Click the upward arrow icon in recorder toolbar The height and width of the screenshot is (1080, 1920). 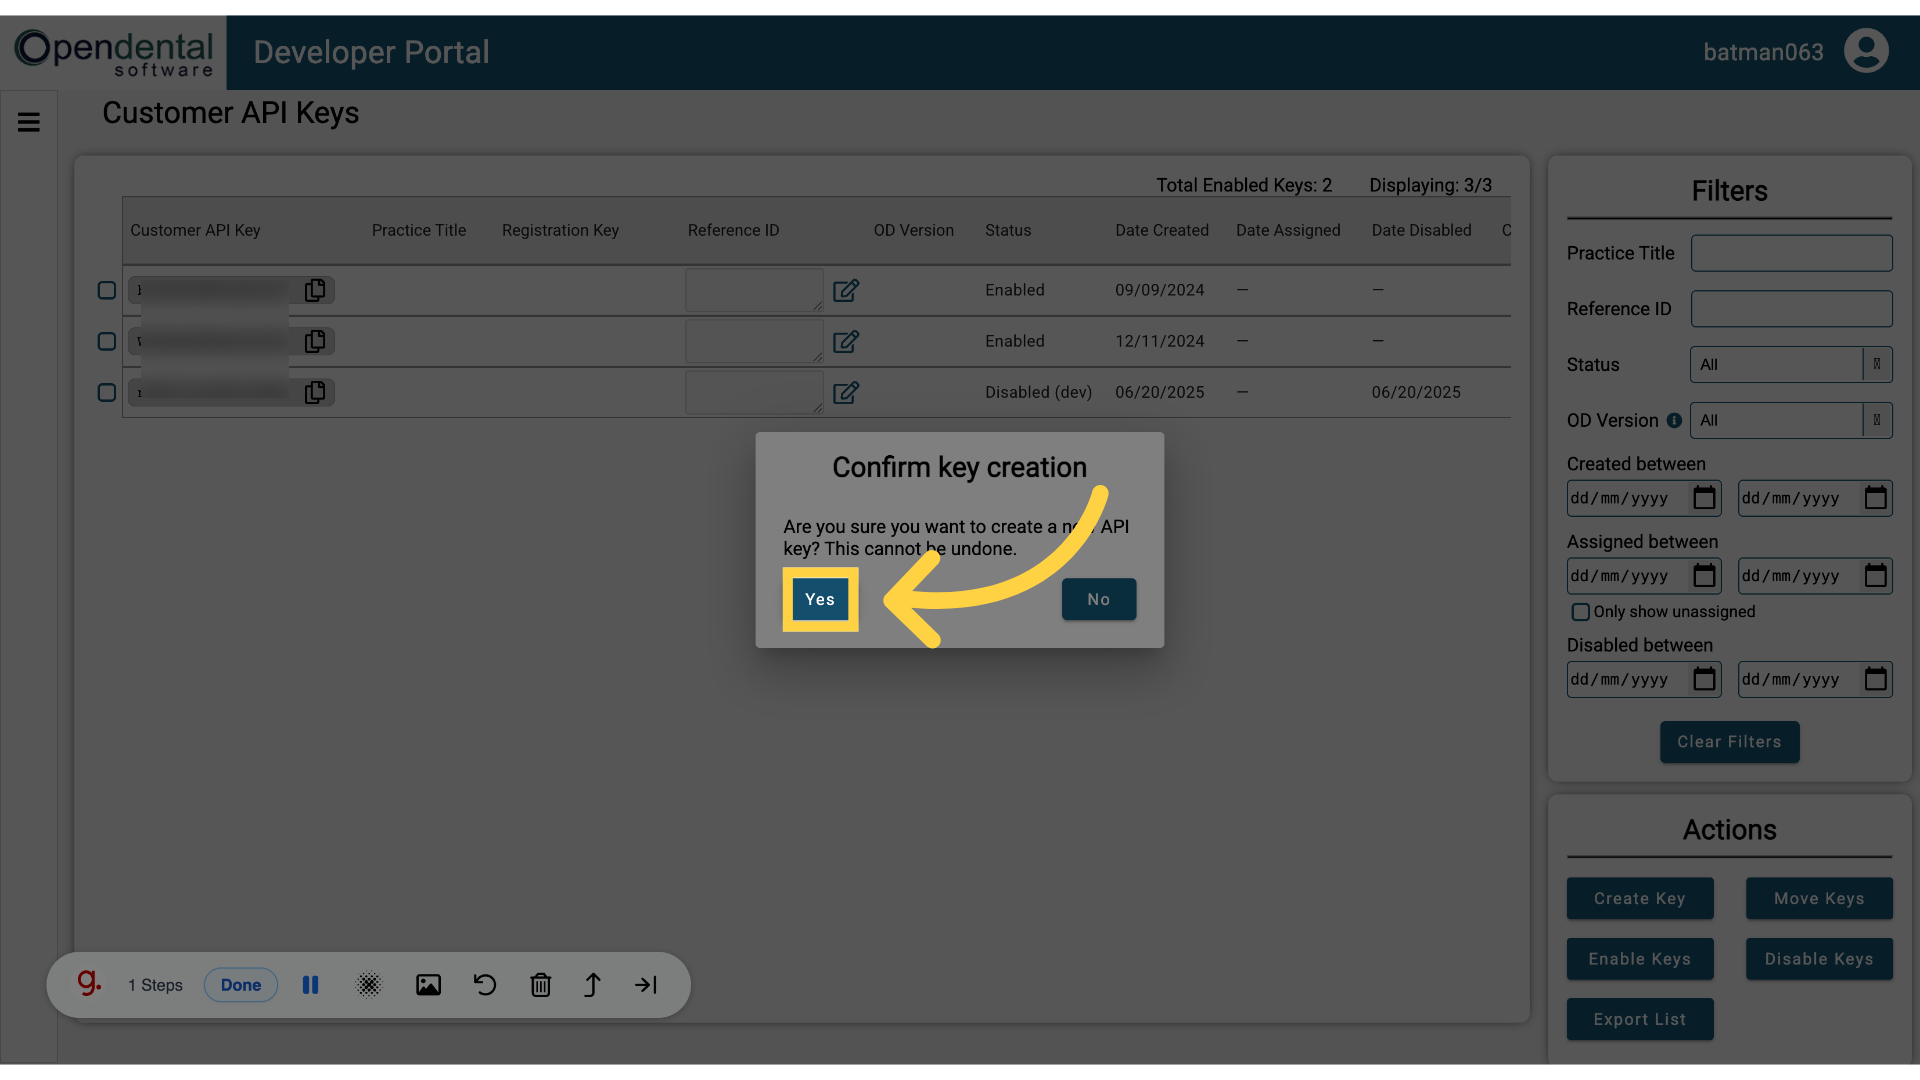[592, 985]
